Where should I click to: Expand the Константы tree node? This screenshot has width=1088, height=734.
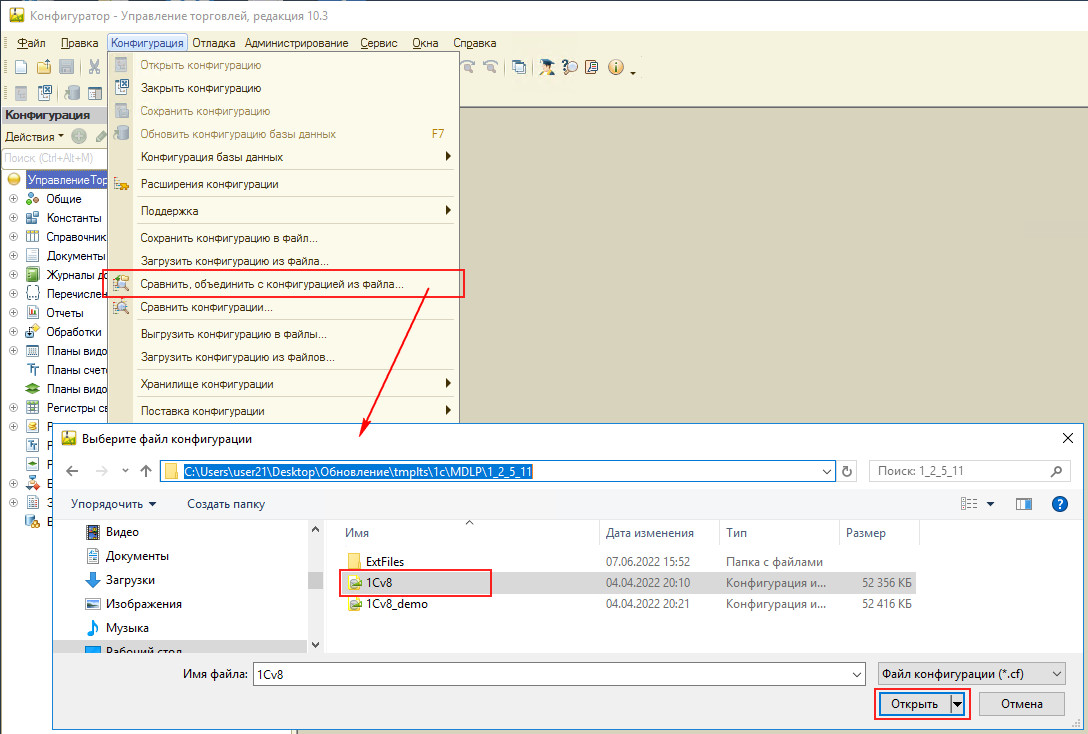[13, 218]
